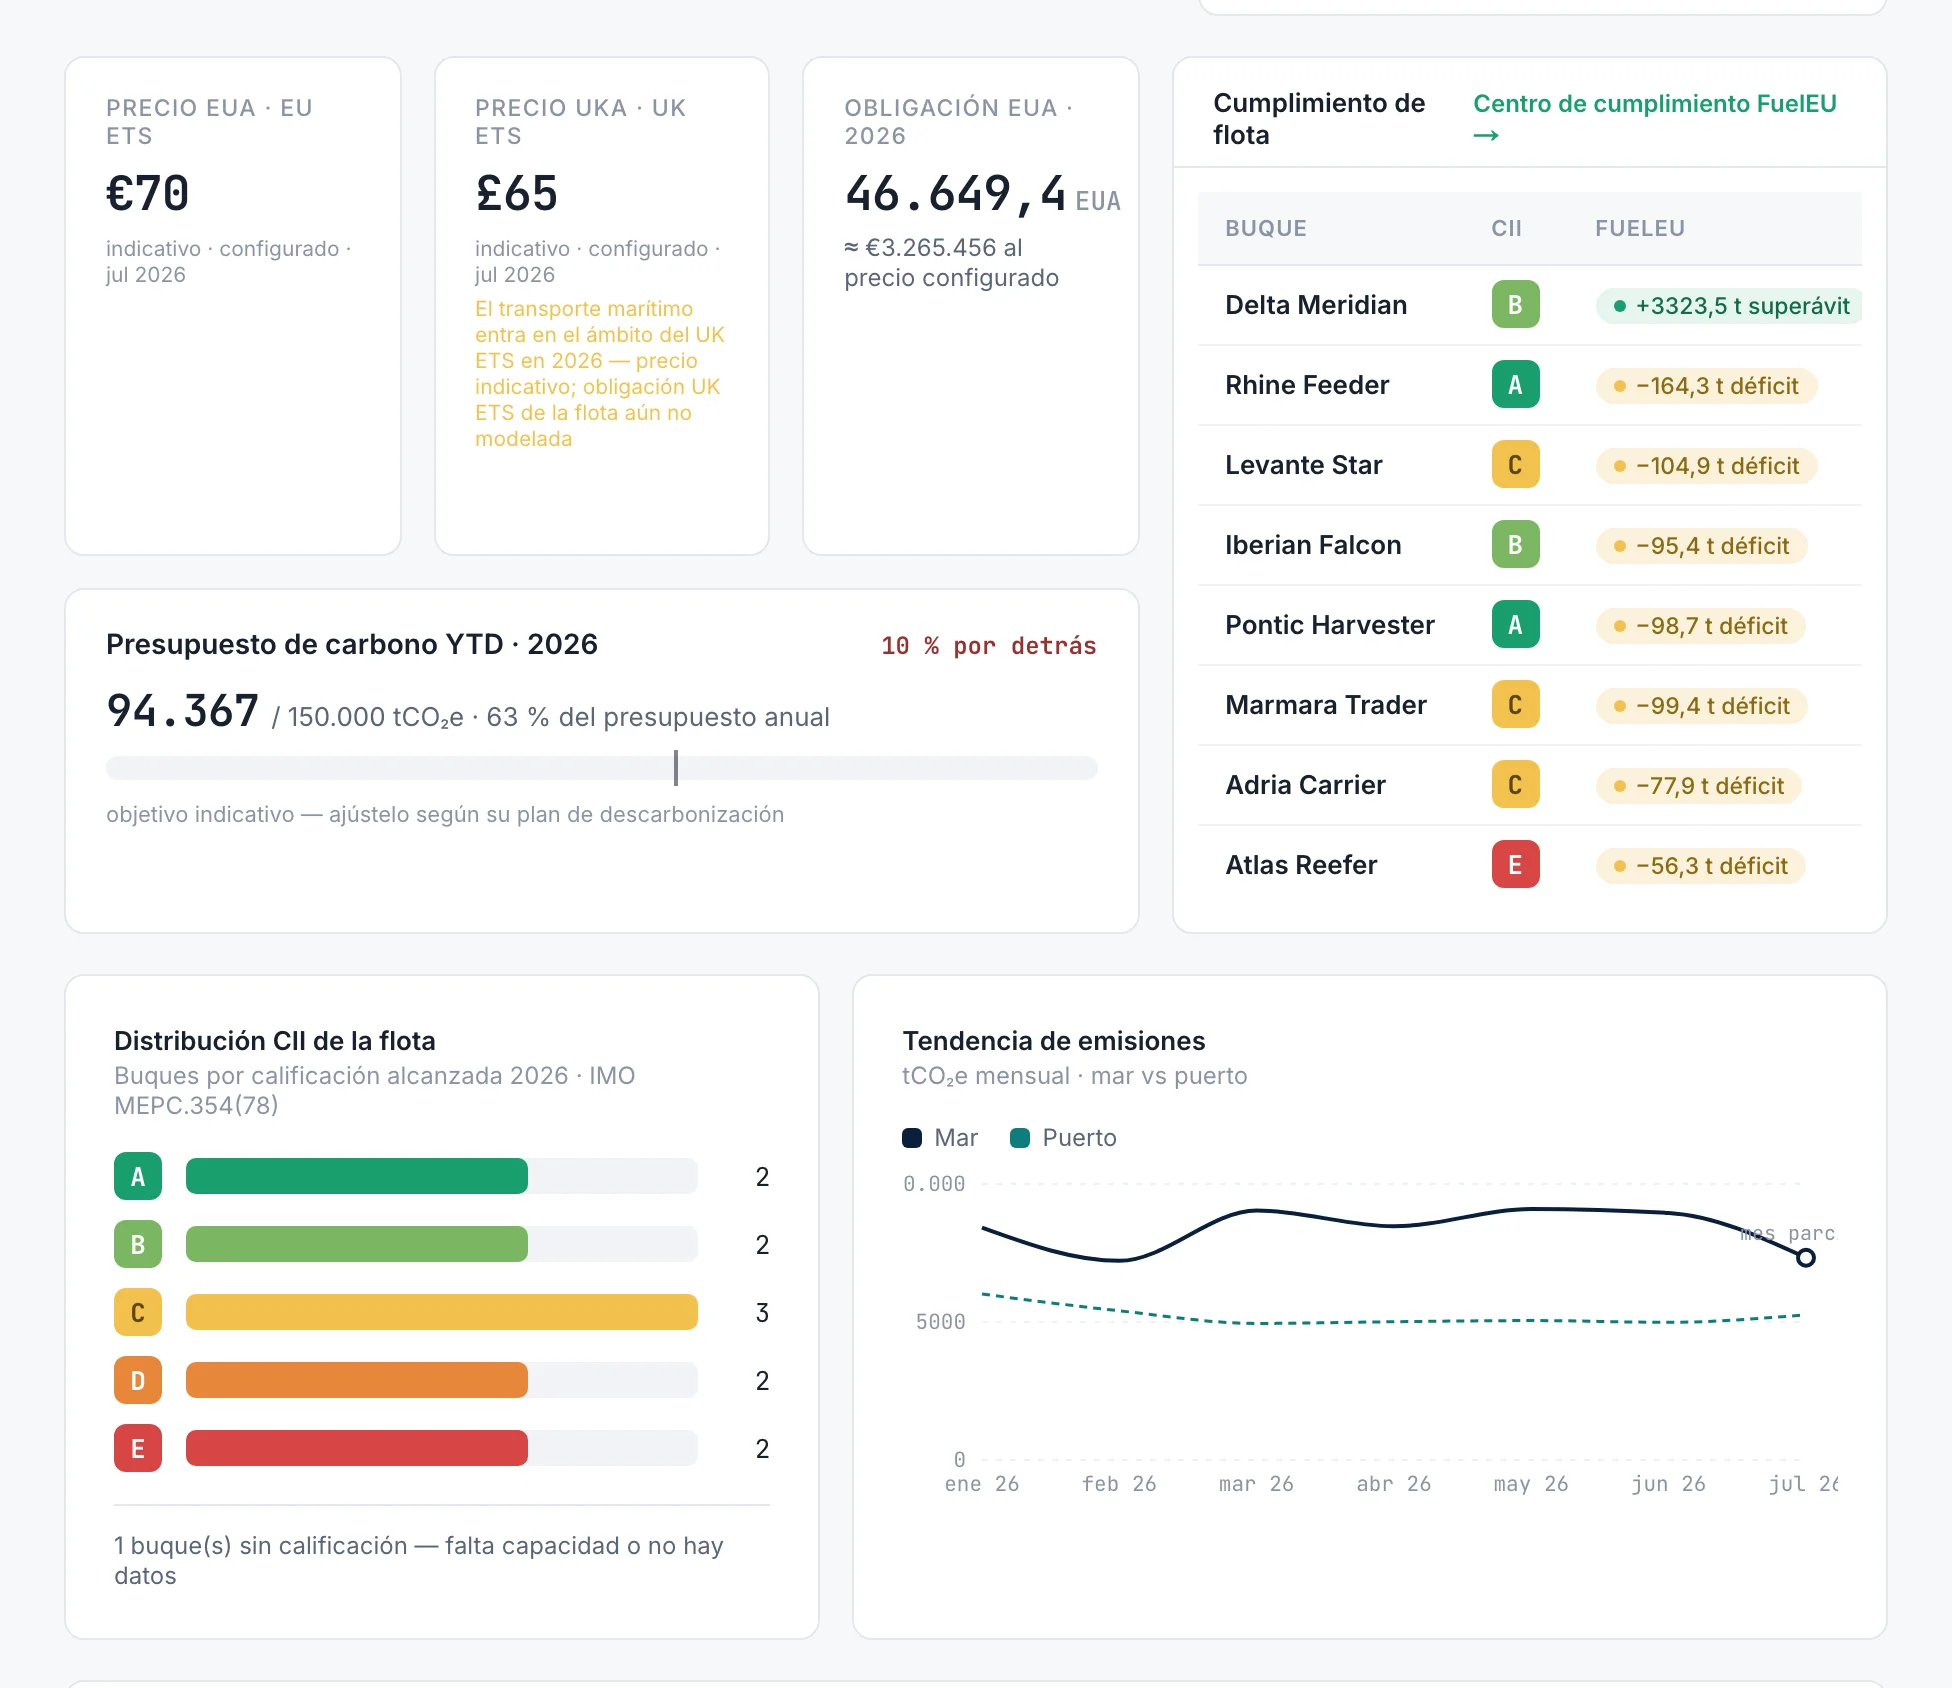The width and height of the screenshot is (1952, 1688).
Task: Select the D rating icon in CII distribution
Action: (138, 1381)
